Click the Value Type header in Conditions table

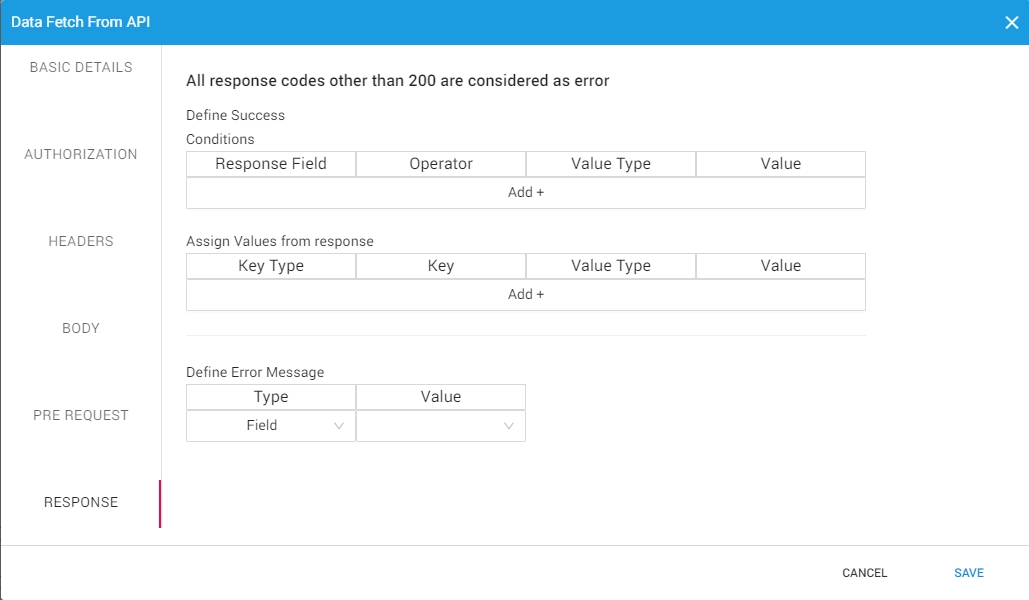(x=611, y=164)
